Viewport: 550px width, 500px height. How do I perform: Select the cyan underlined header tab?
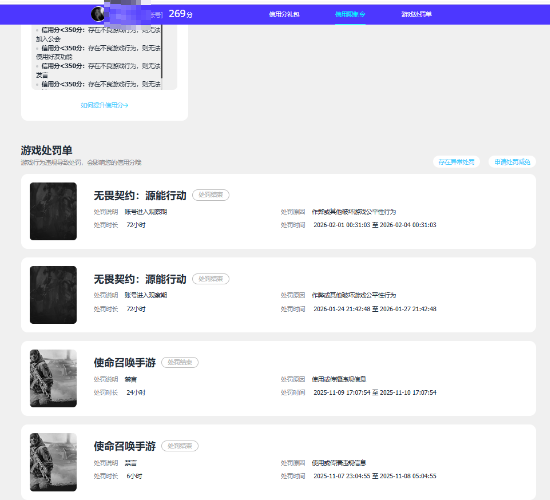pos(350,14)
